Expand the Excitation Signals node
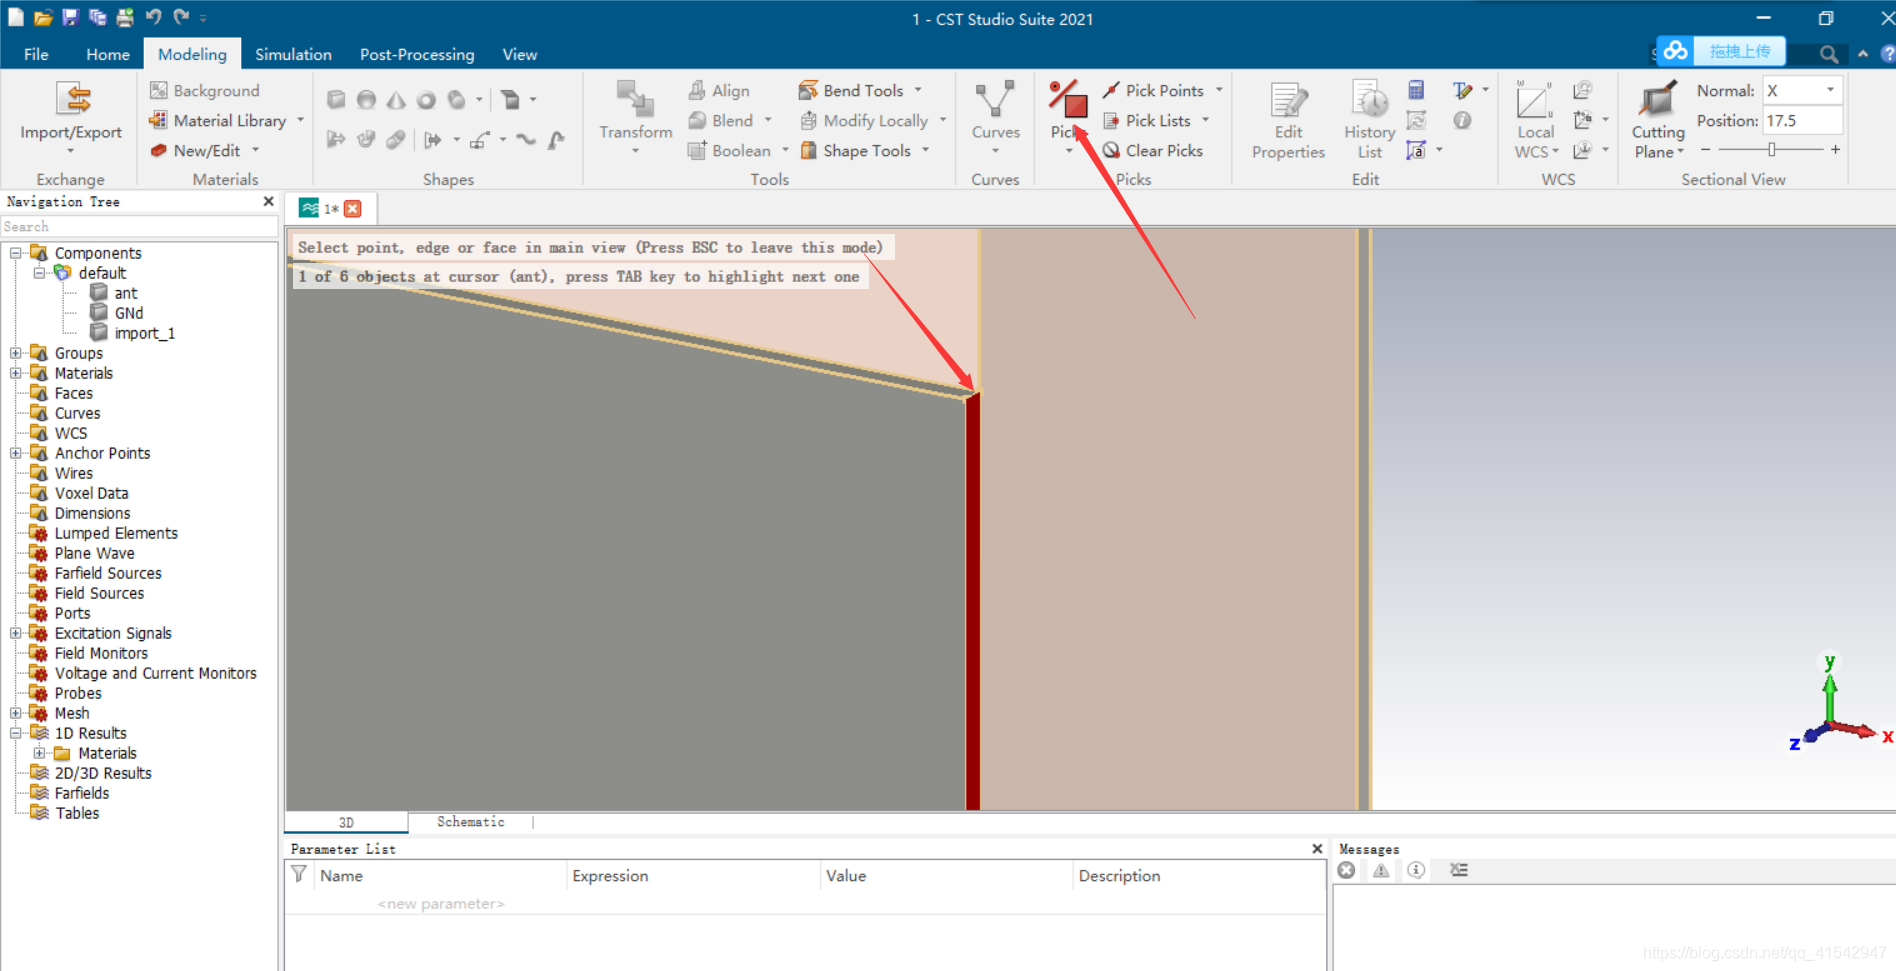This screenshot has width=1896, height=971. [16, 633]
